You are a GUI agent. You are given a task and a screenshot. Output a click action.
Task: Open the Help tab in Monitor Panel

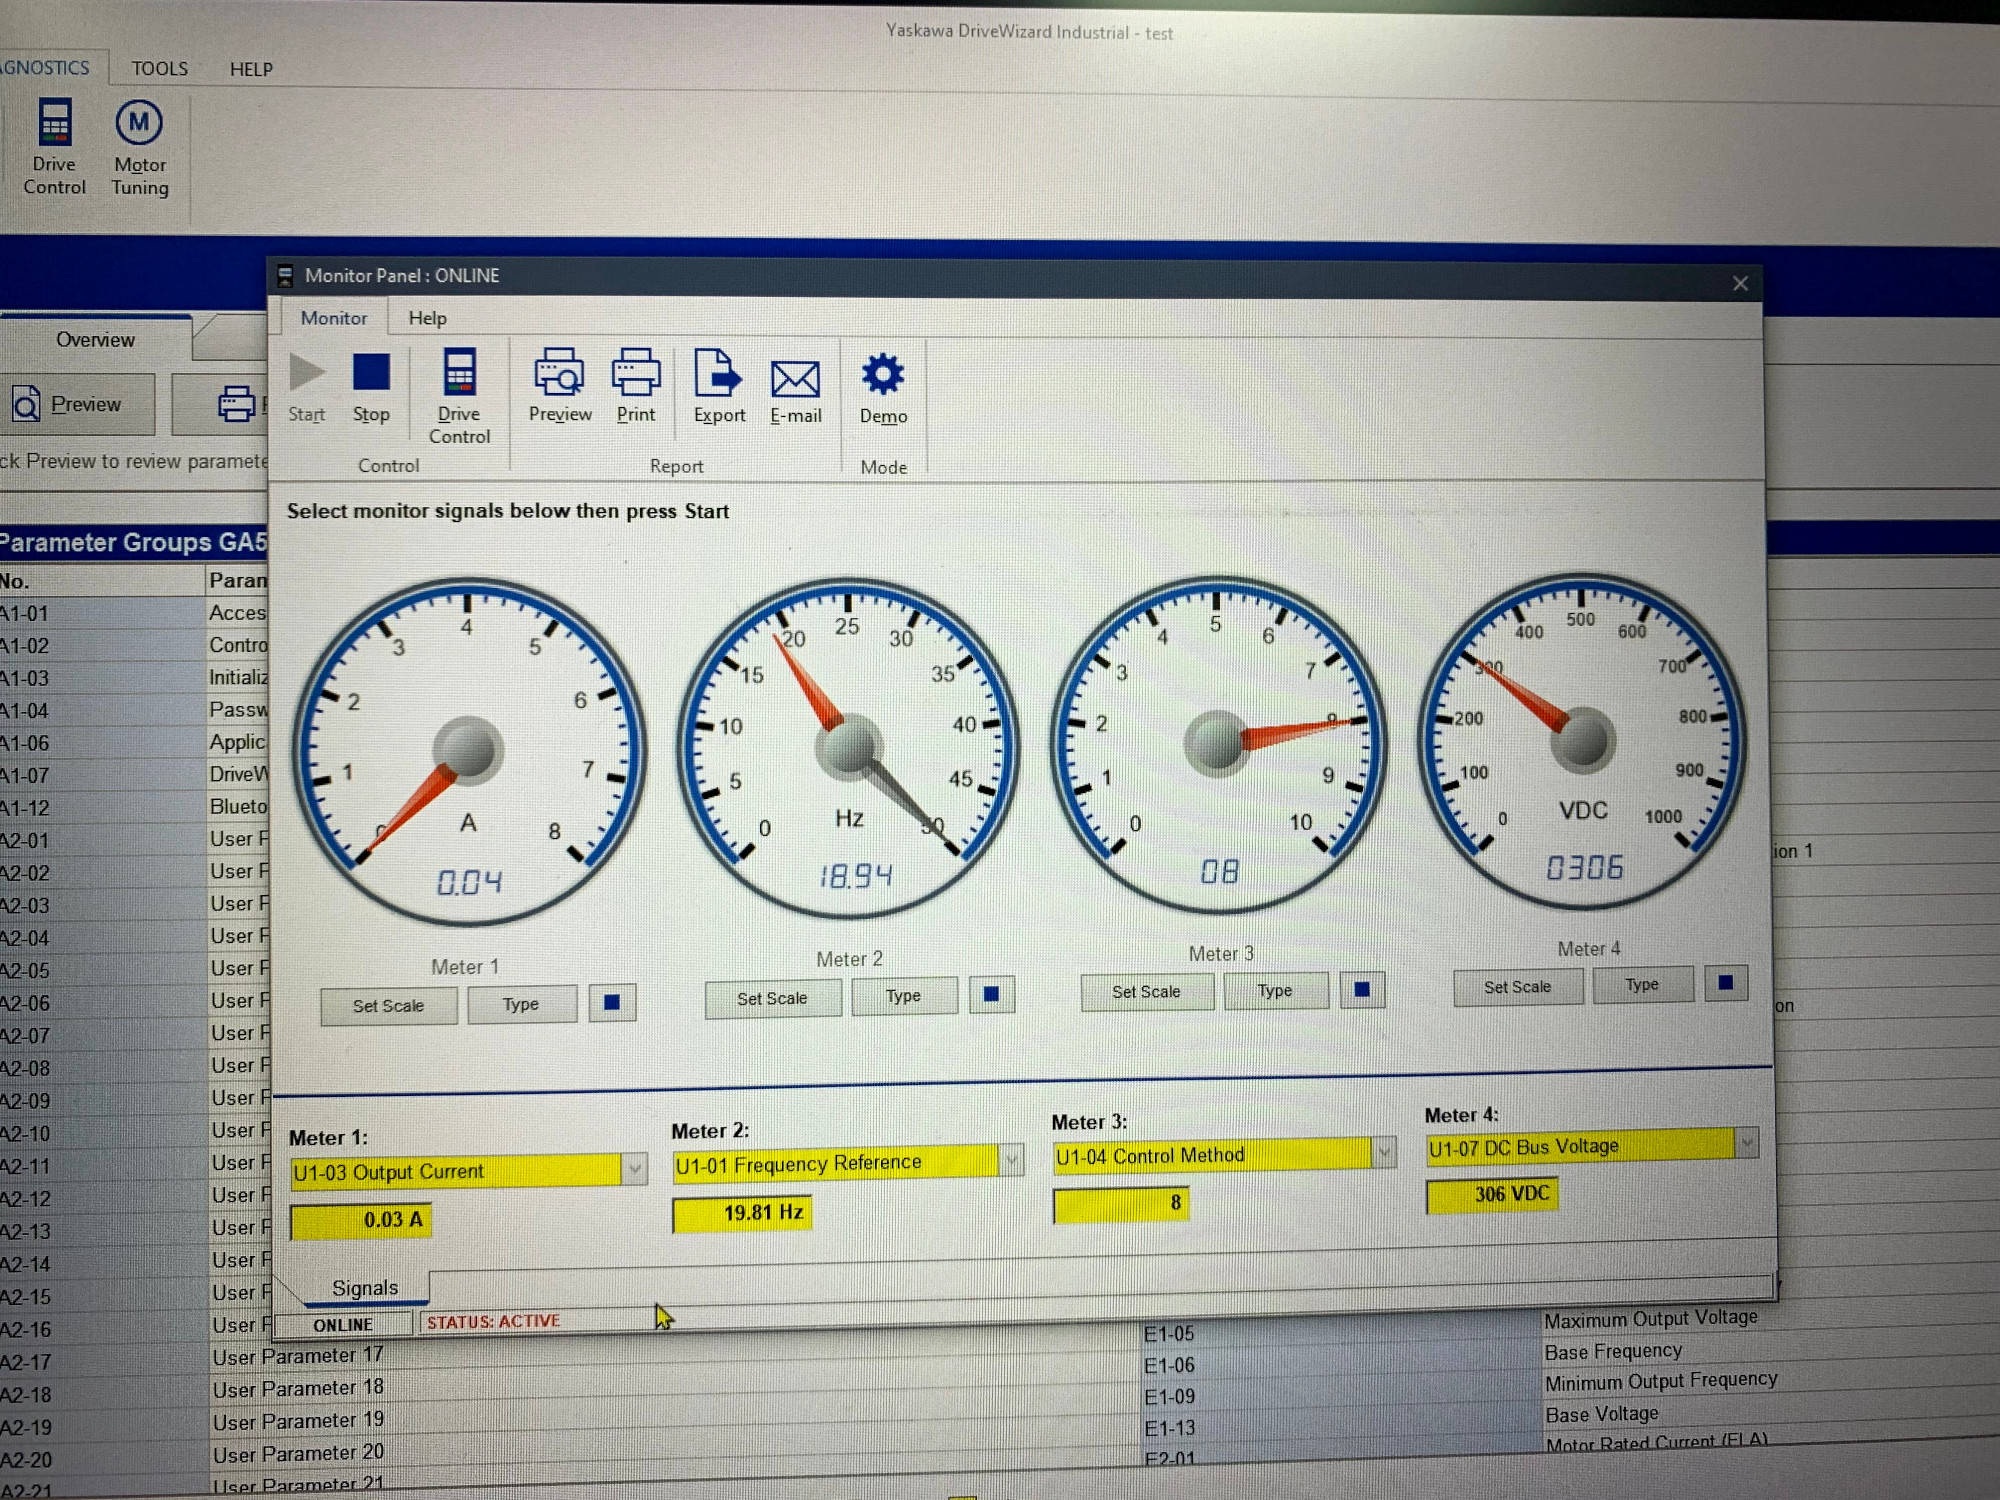427,318
